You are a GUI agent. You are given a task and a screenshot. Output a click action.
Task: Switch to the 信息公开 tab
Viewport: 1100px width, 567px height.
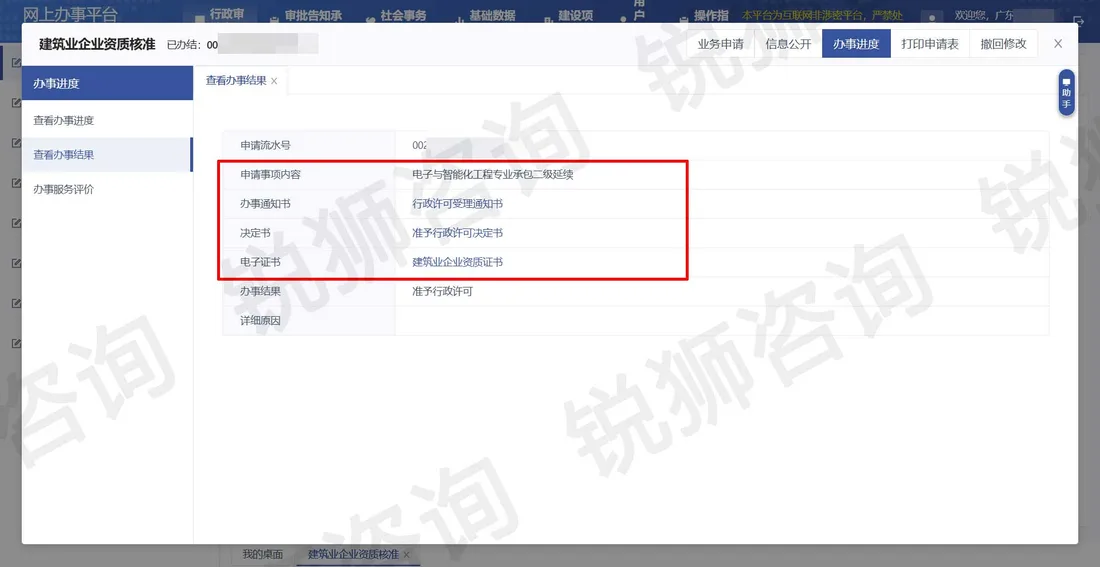(788, 44)
